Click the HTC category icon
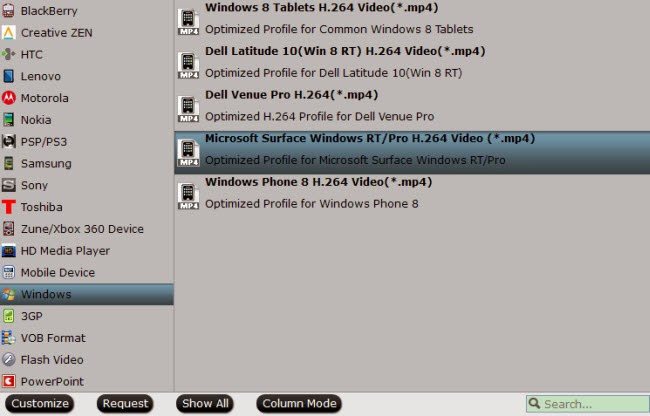Image resolution: width=650 pixels, height=416 pixels. [x=8, y=54]
